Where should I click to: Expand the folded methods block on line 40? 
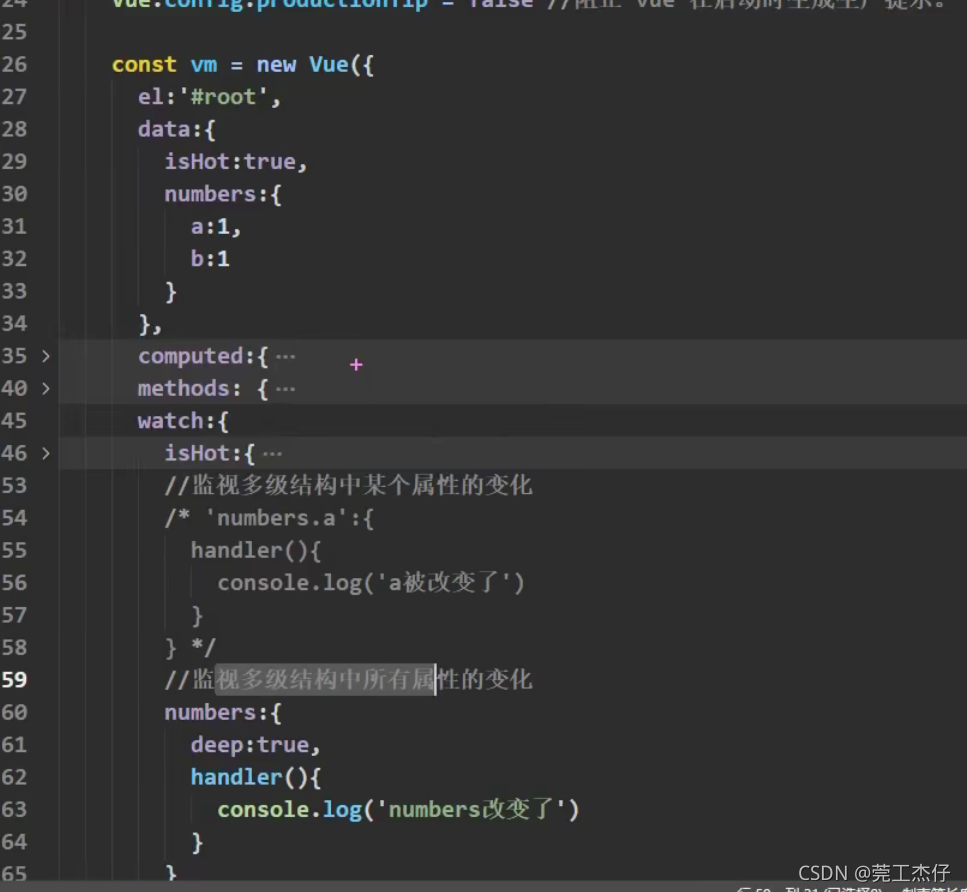coord(46,388)
